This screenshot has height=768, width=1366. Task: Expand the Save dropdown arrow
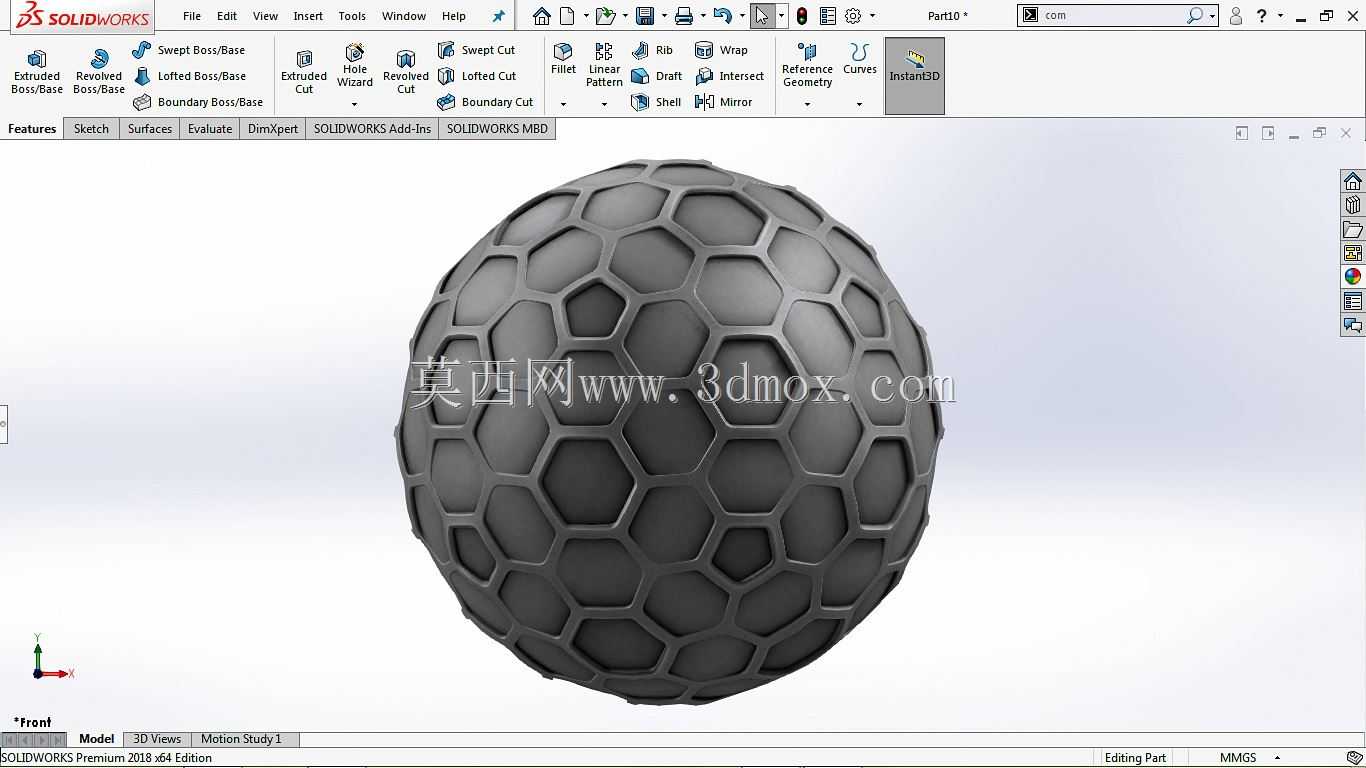[x=664, y=16]
